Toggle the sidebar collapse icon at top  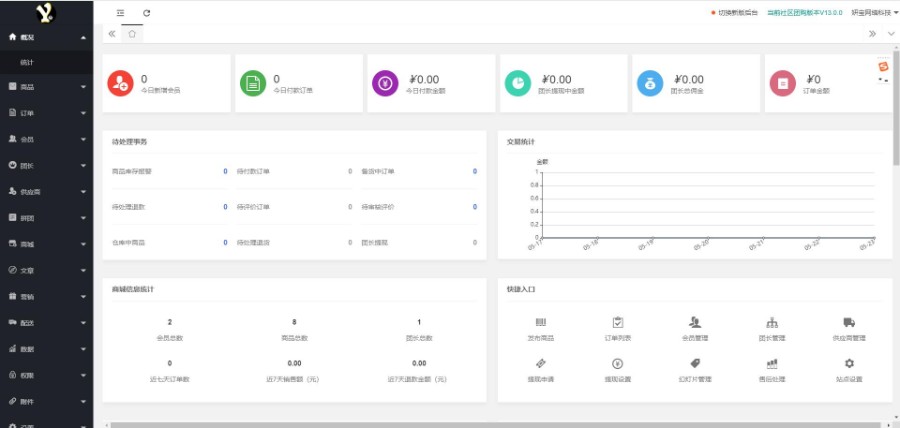click(x=121, y=12)
